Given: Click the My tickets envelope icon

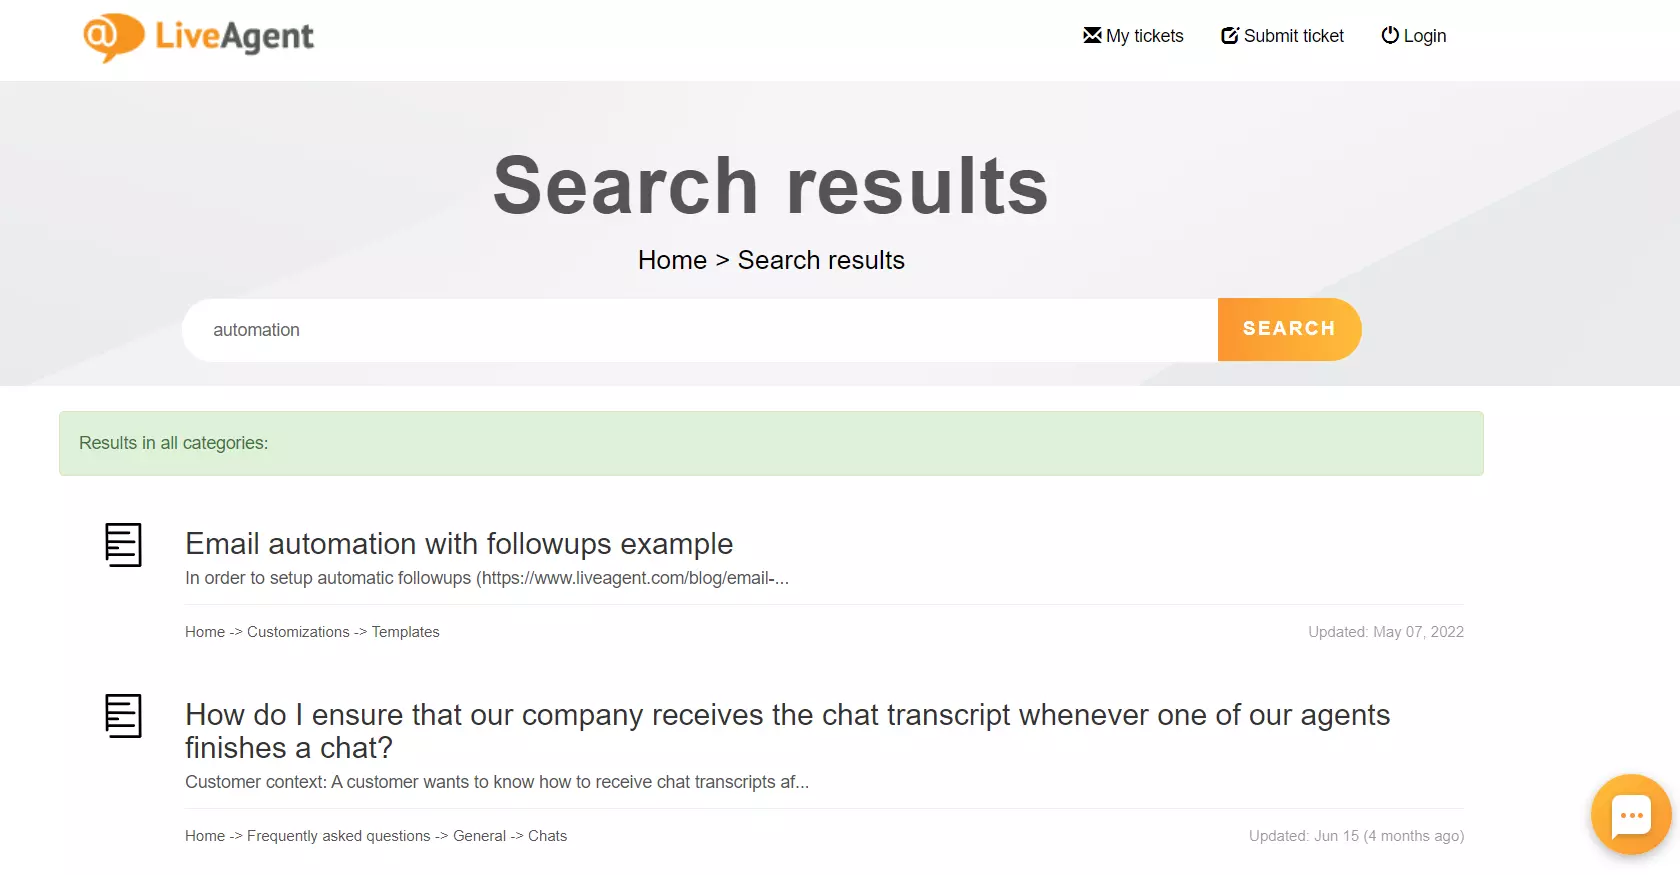Looking at the screenshot, I should pyautogui.click(x=1091, y=34).
